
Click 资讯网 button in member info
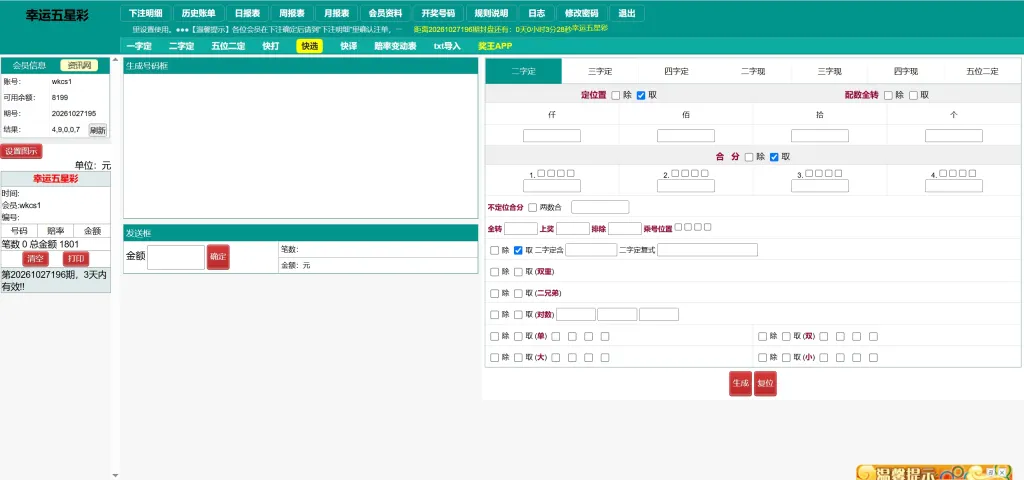[x=79, y=65]
